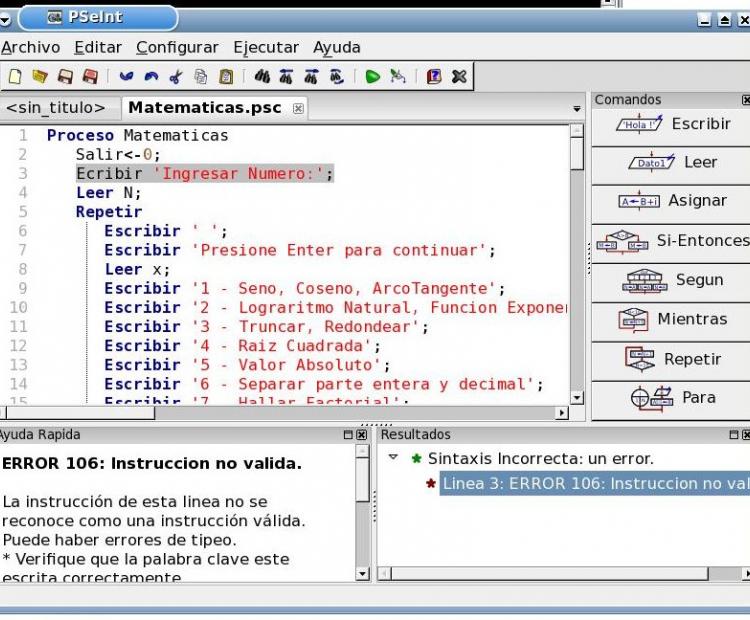Insert an Escribir command from panel
750x620 pixels.
pos(670,124)
